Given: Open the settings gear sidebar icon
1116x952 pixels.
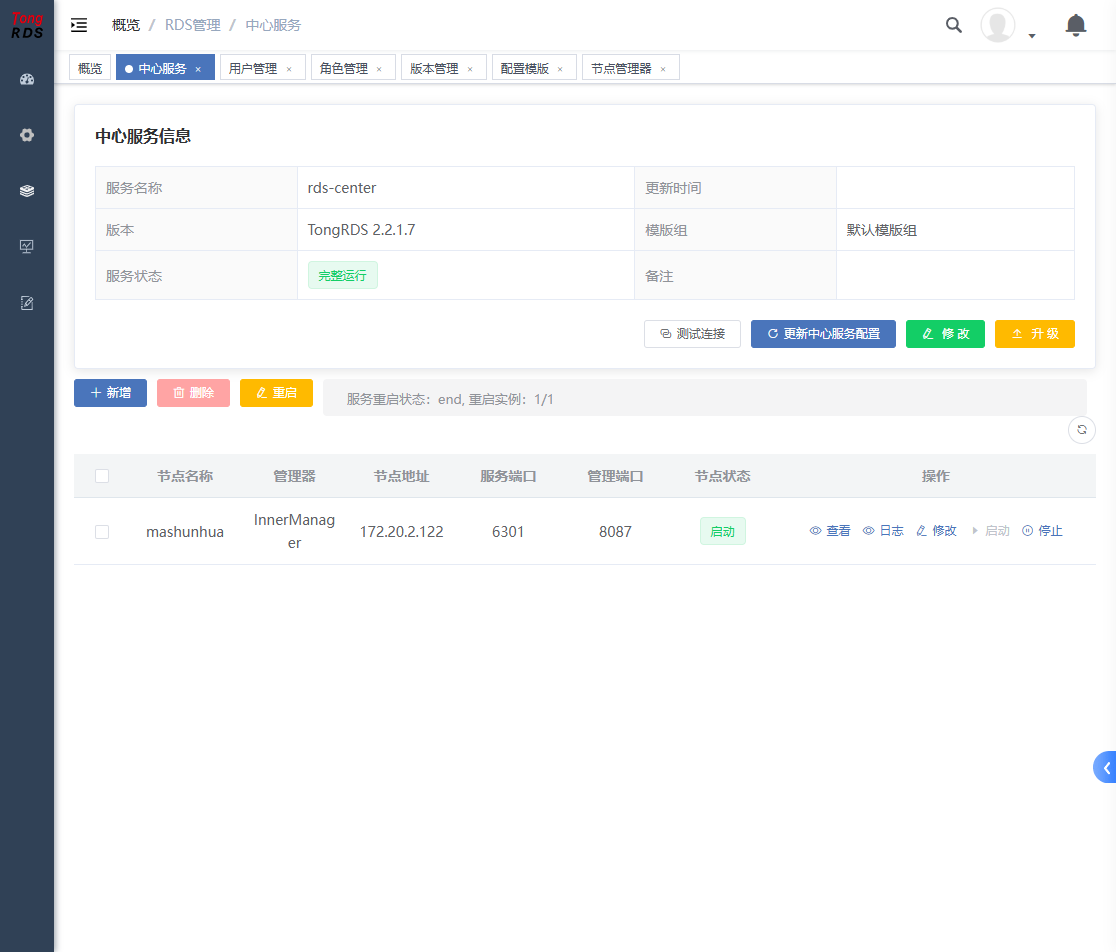Looking at the screenshot, I should pyautogui.click(x=27, y=135).
